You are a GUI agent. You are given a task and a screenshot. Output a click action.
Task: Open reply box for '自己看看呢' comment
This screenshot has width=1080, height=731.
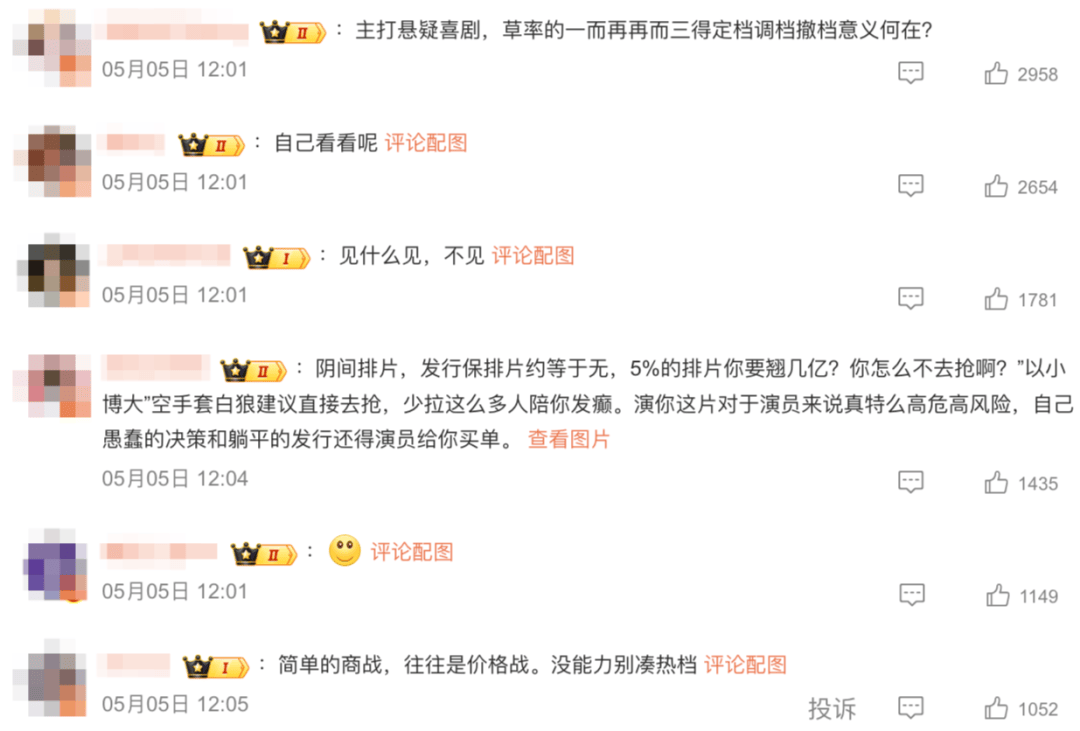[x=911, y=186]
